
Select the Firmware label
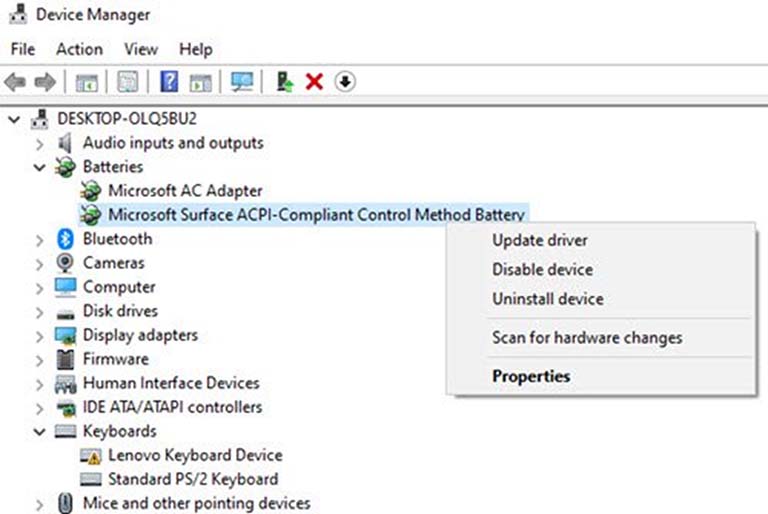[116, 359]
